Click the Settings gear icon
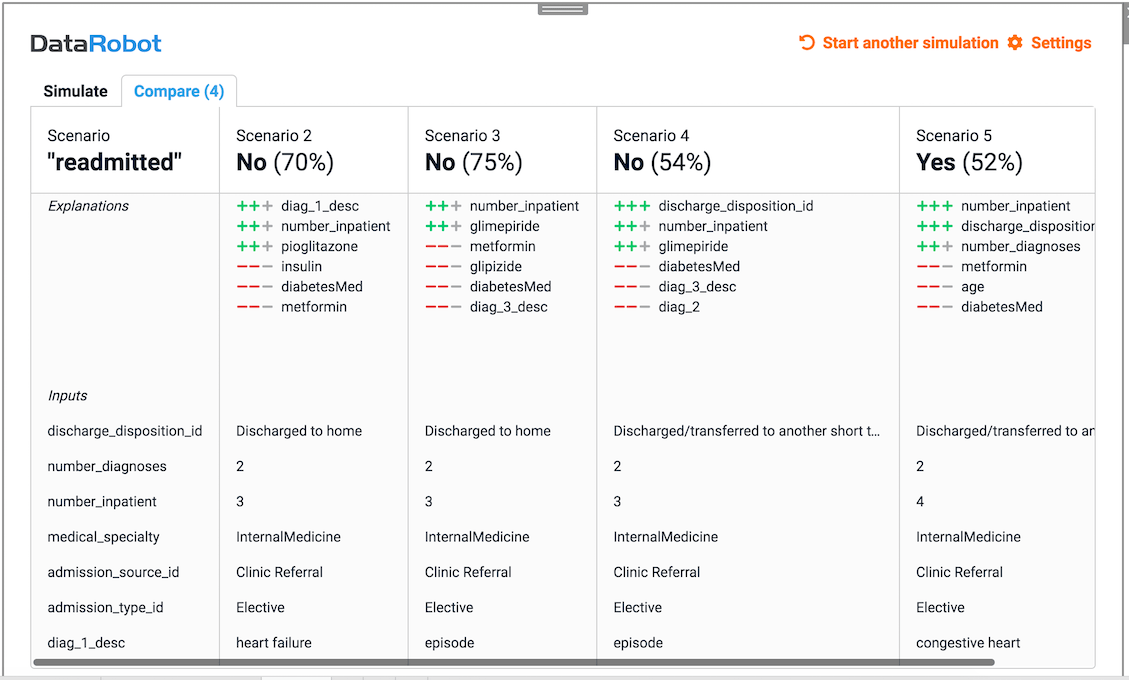This screenshot has height=680, width=1129. (1015, 43)
